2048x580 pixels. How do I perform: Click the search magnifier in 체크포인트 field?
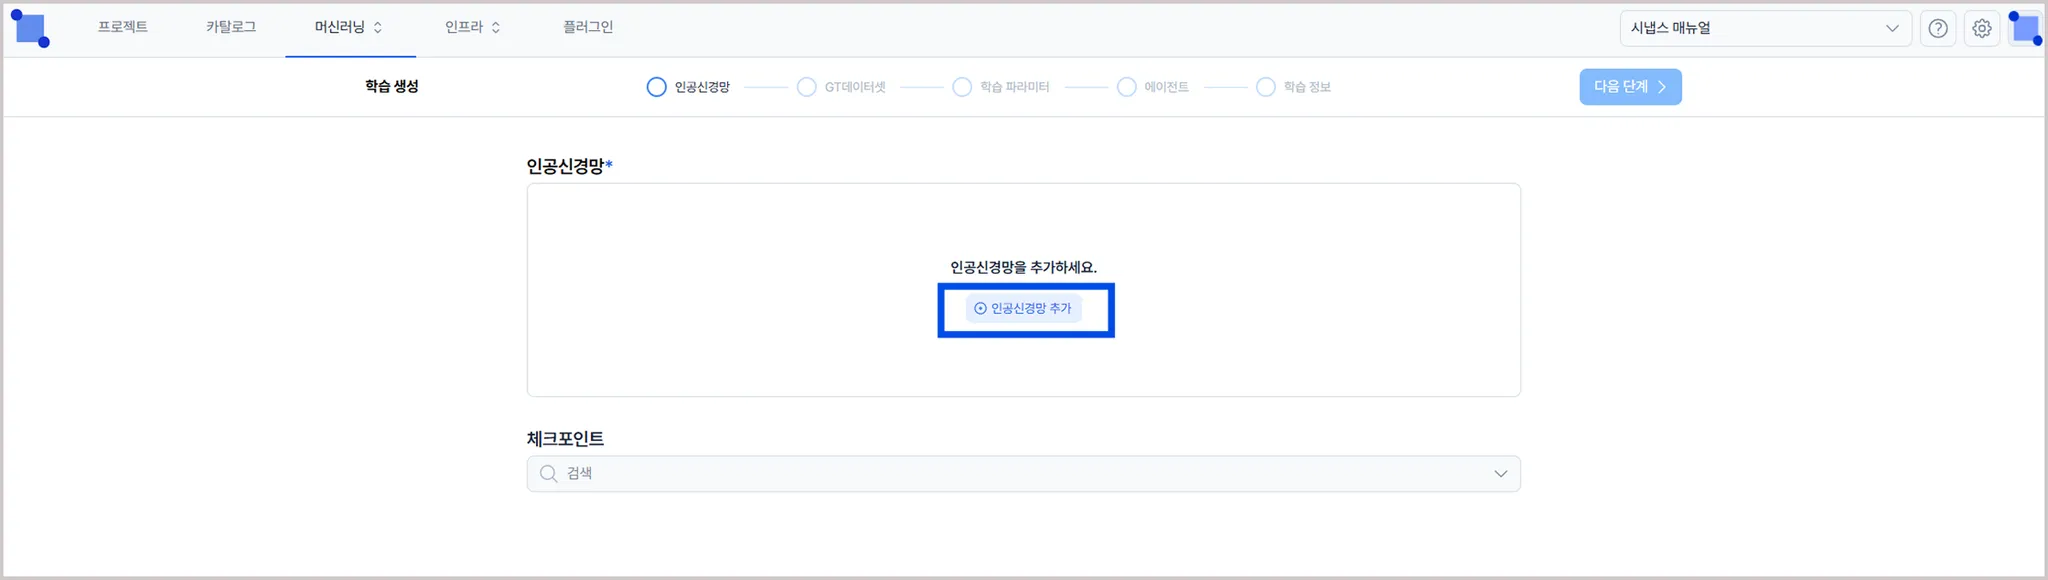548,474
